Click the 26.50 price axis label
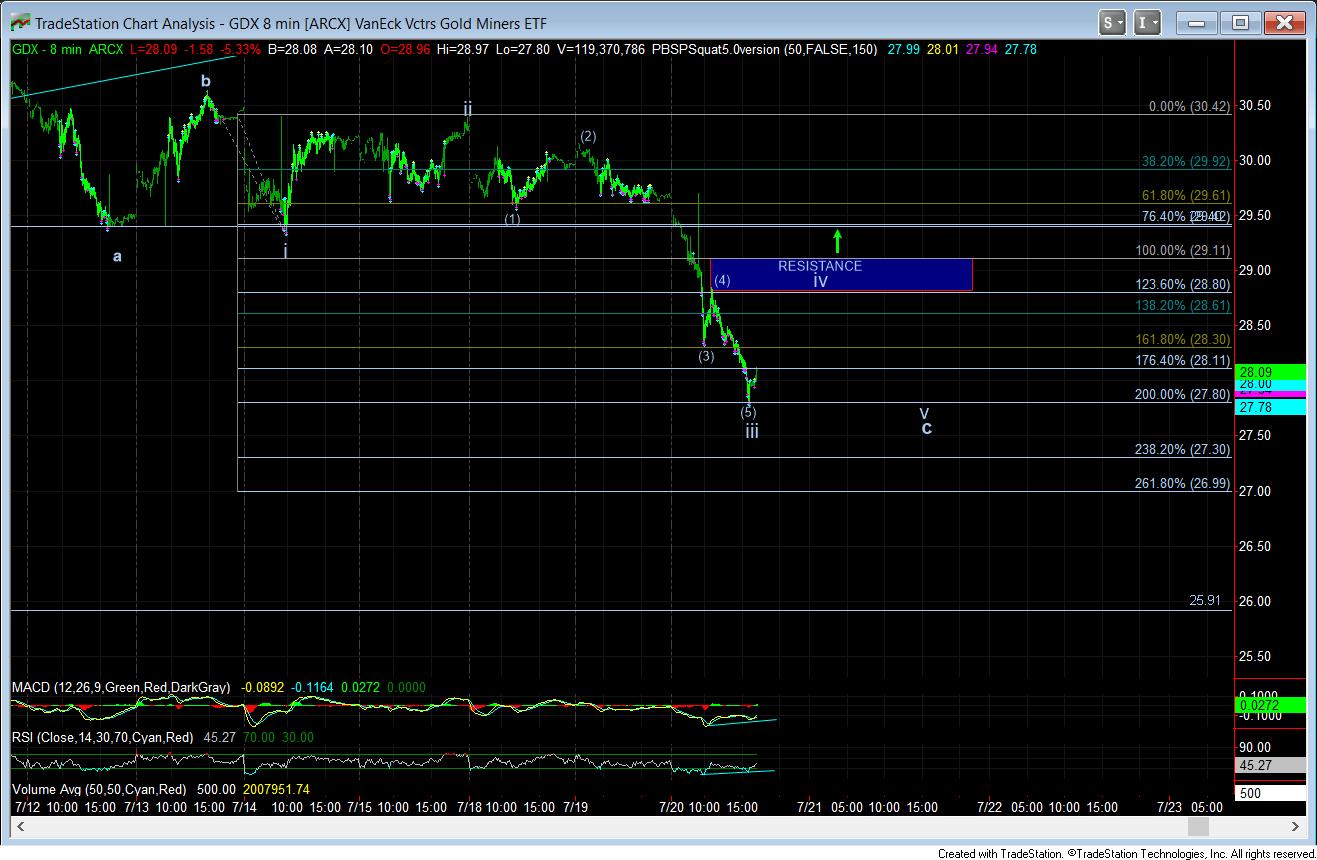 click(x=1257, y=546)
